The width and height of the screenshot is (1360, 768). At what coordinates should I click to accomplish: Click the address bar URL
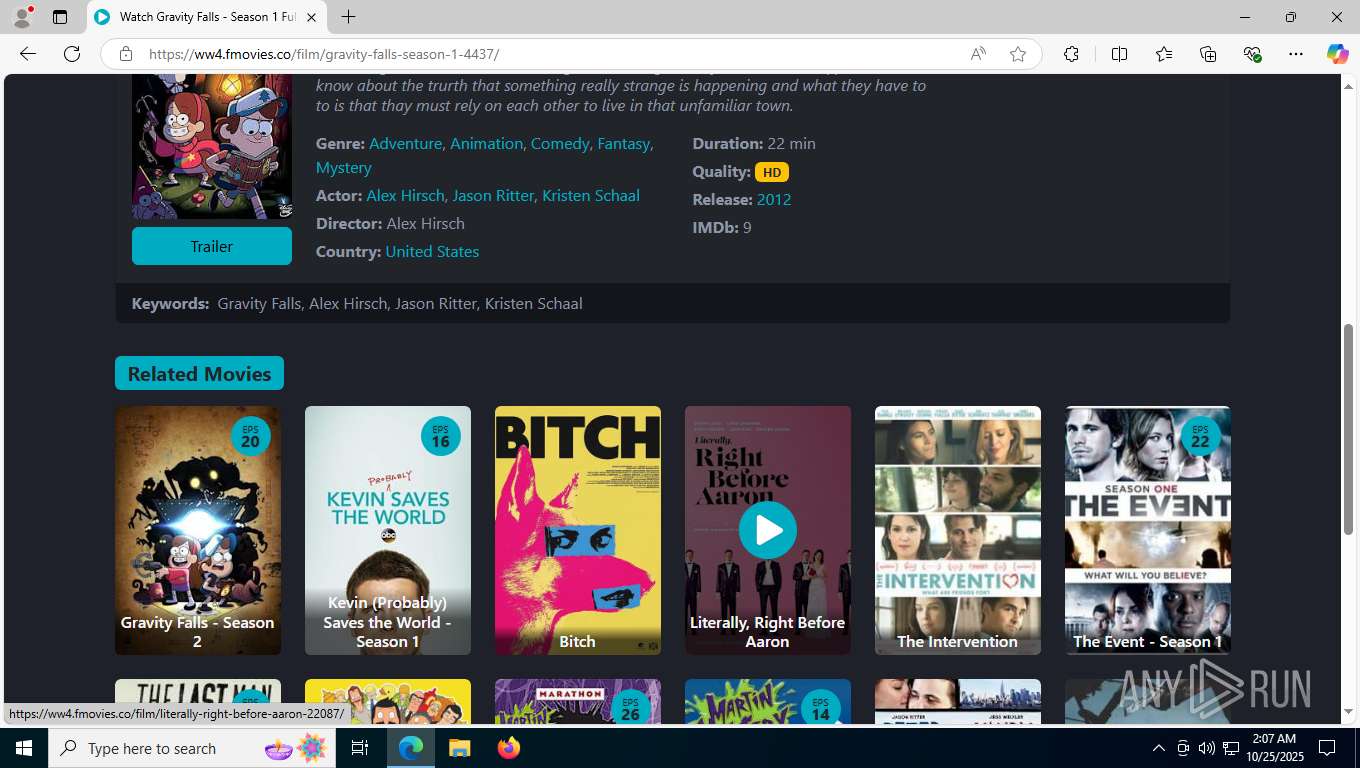click(x=324, y=54)
